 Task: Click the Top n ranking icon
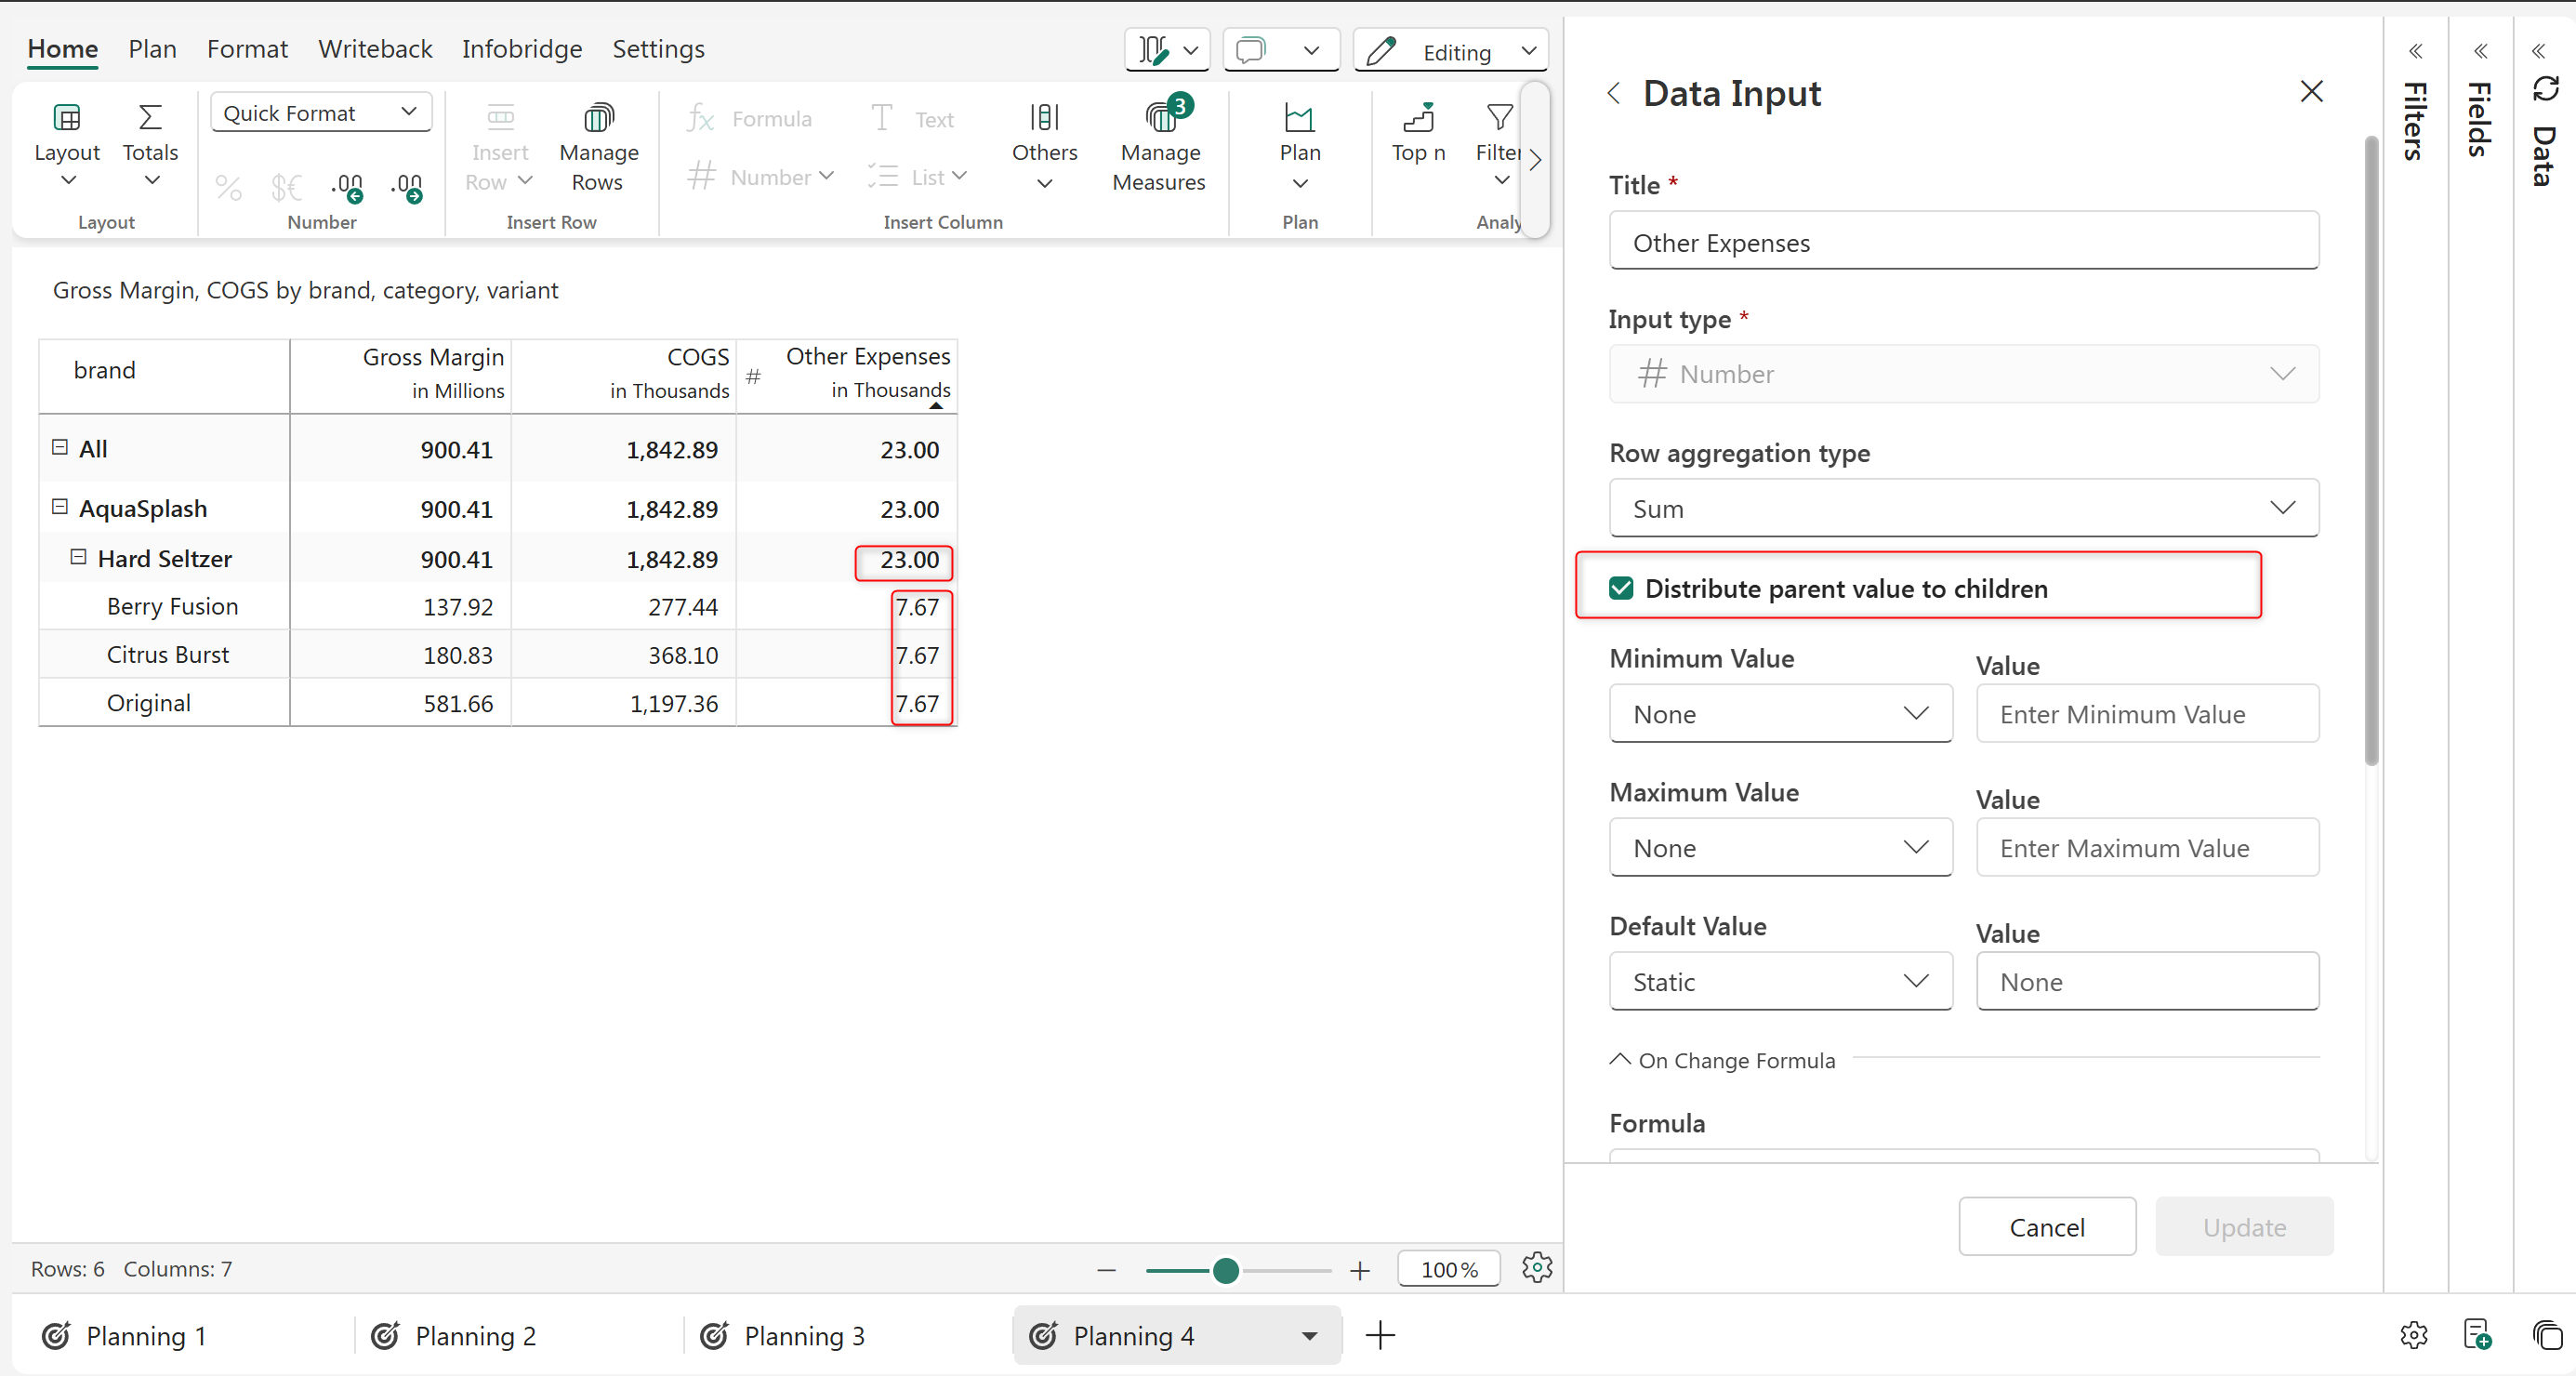1418,118
